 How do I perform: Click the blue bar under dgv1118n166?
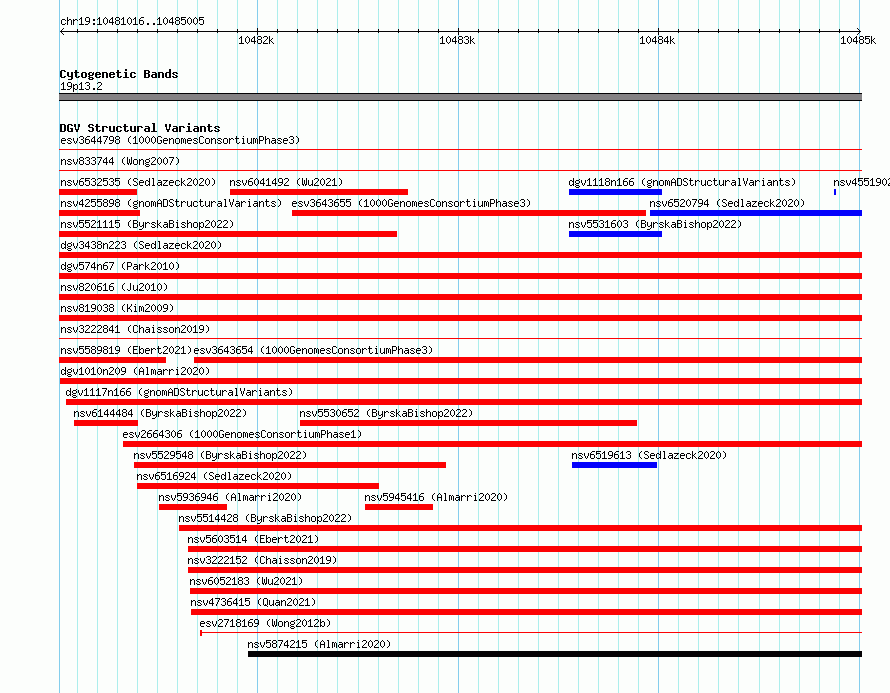pyautogui.click(x=615, y=192)
